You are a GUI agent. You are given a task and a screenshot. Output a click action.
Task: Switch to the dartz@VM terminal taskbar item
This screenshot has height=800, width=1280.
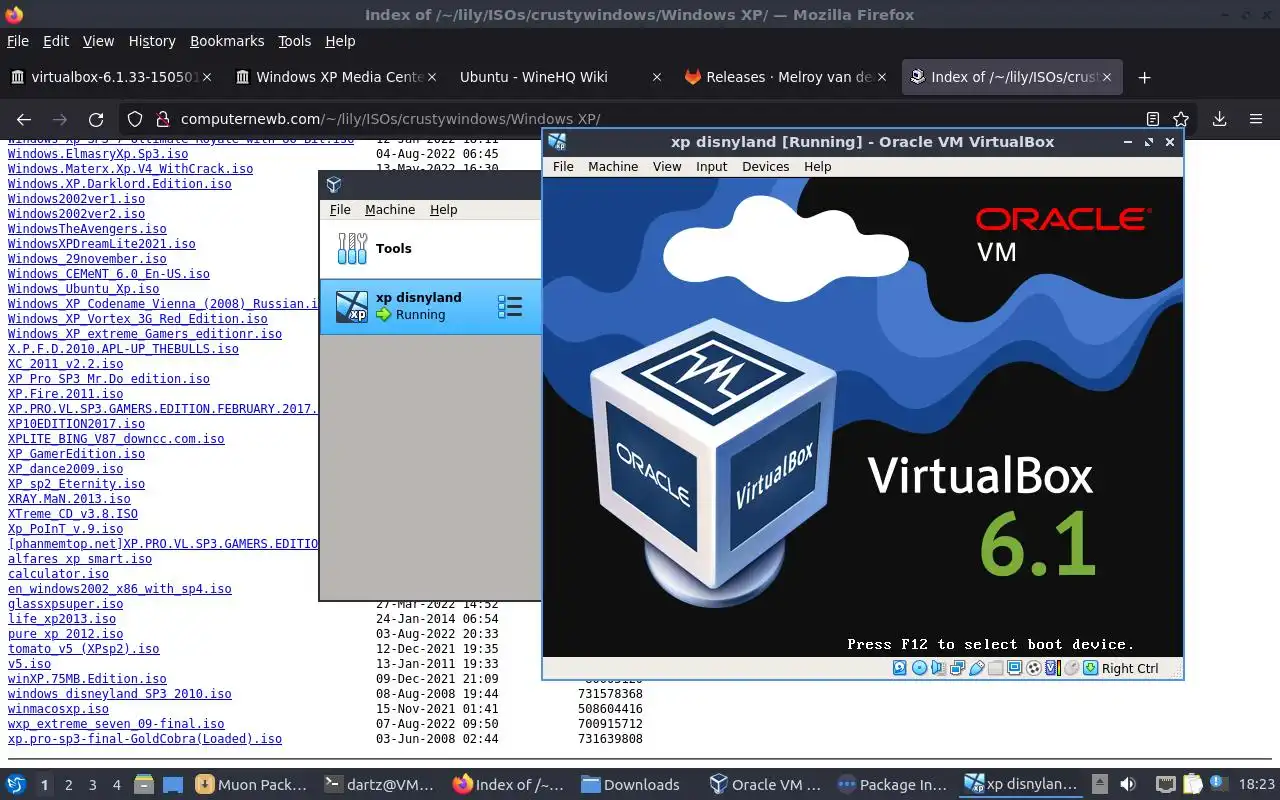pos(380,784)
